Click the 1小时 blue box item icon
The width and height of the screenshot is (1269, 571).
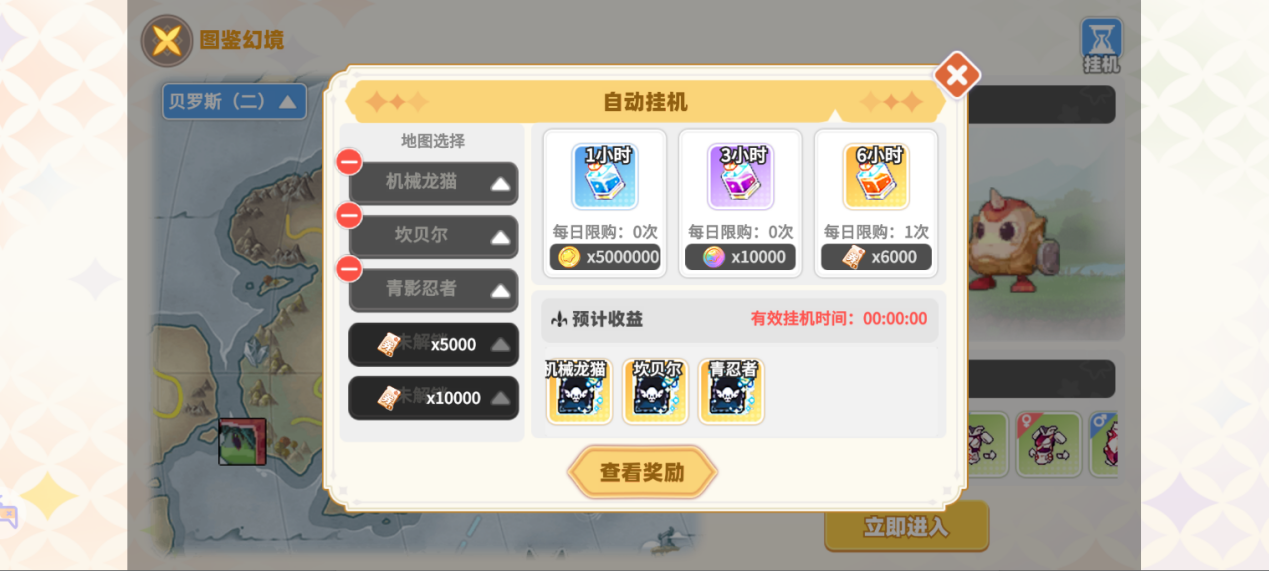[x=604, y=177]
